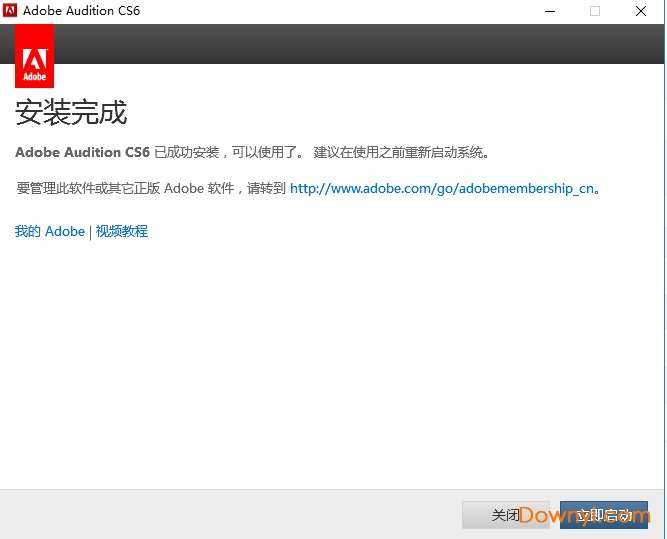This screenshot has height=539, width=667.
Task: Click the Adobe Audition CS6 bold product name
Action: click(83, 152)
